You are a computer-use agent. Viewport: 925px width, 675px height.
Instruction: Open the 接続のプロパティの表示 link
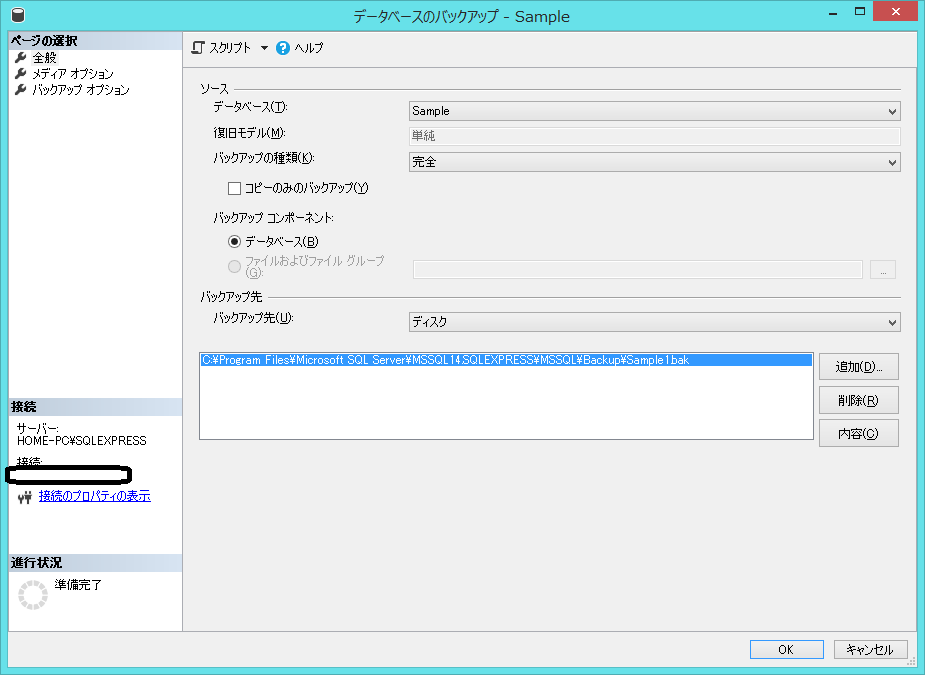pyautogui.click(x=94, y=496)
